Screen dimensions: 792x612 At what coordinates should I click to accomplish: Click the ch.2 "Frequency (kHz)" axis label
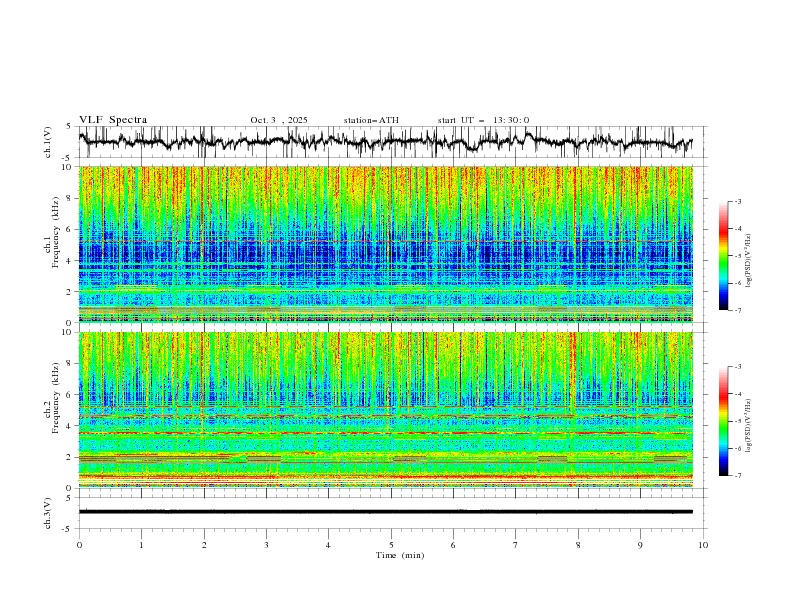click(55, 398)
